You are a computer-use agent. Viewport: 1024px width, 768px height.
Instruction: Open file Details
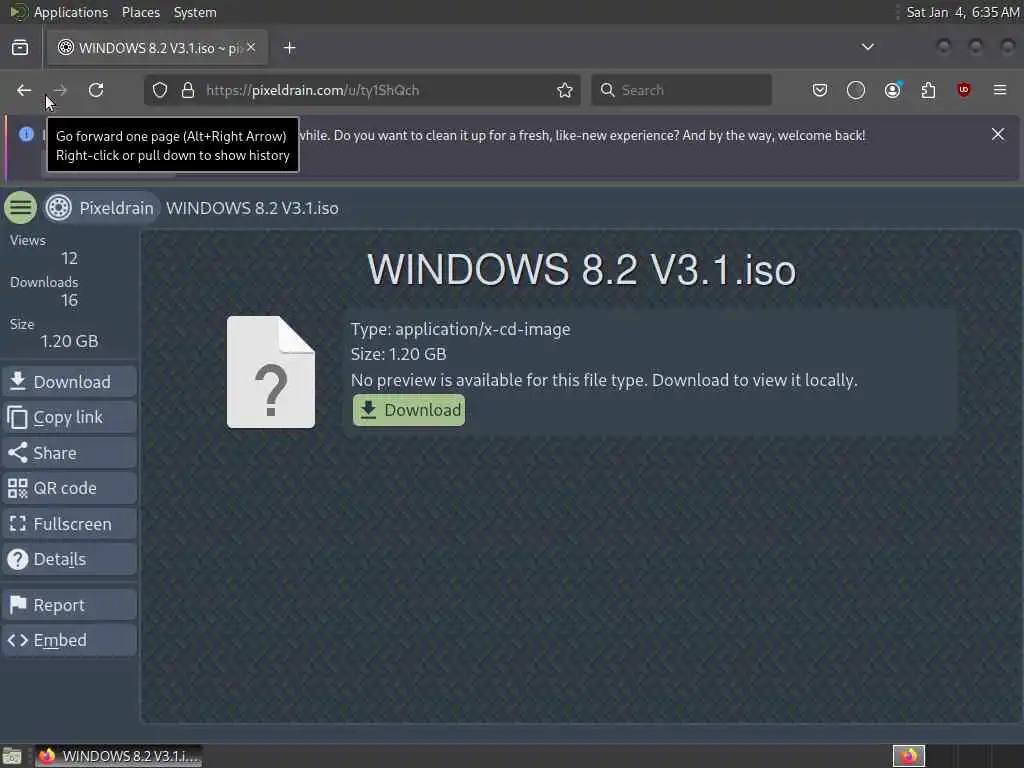click(69, 559)
